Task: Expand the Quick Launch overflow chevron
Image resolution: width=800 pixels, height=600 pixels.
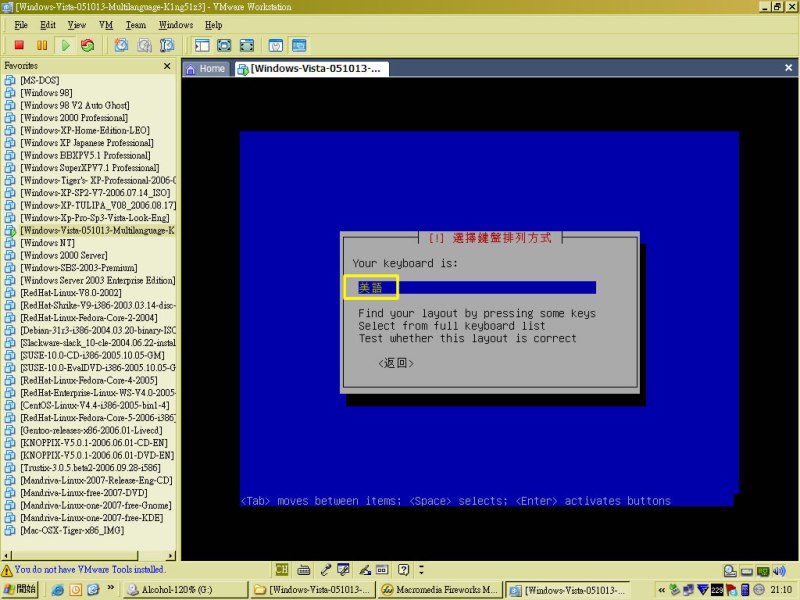Action: coord(110,588)
